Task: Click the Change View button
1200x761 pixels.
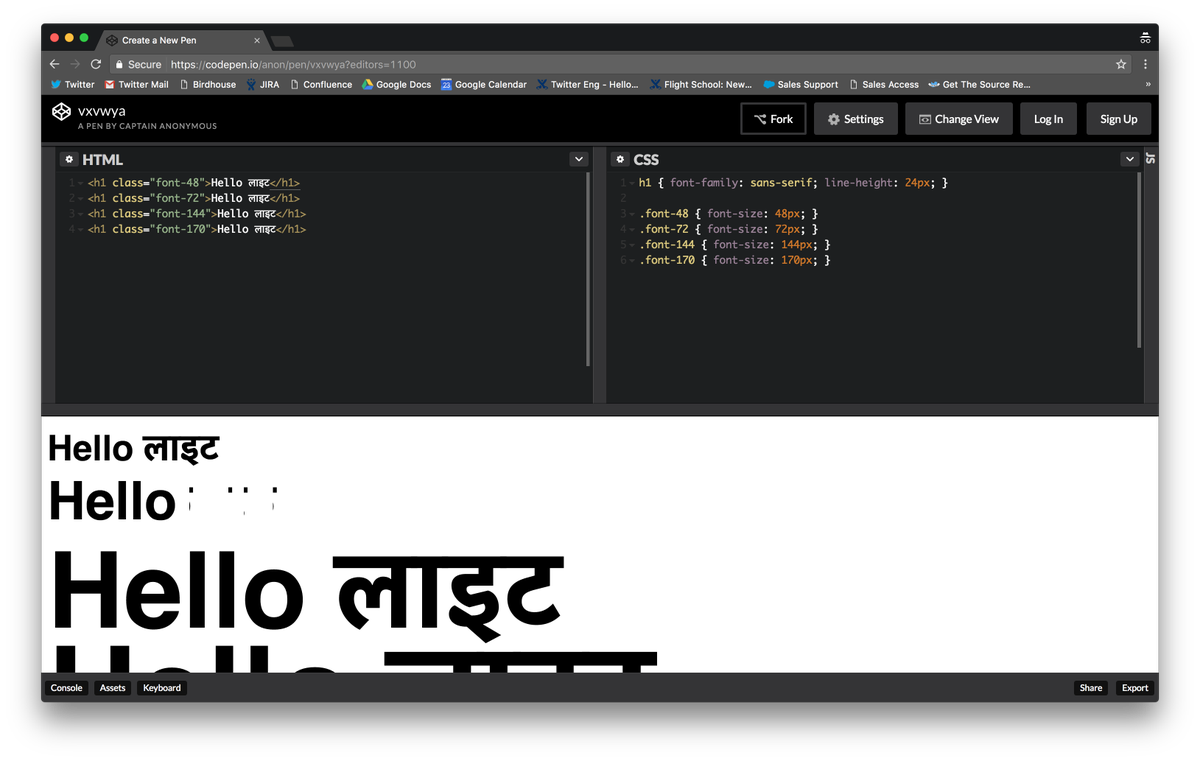Action: tap(959, 119)
